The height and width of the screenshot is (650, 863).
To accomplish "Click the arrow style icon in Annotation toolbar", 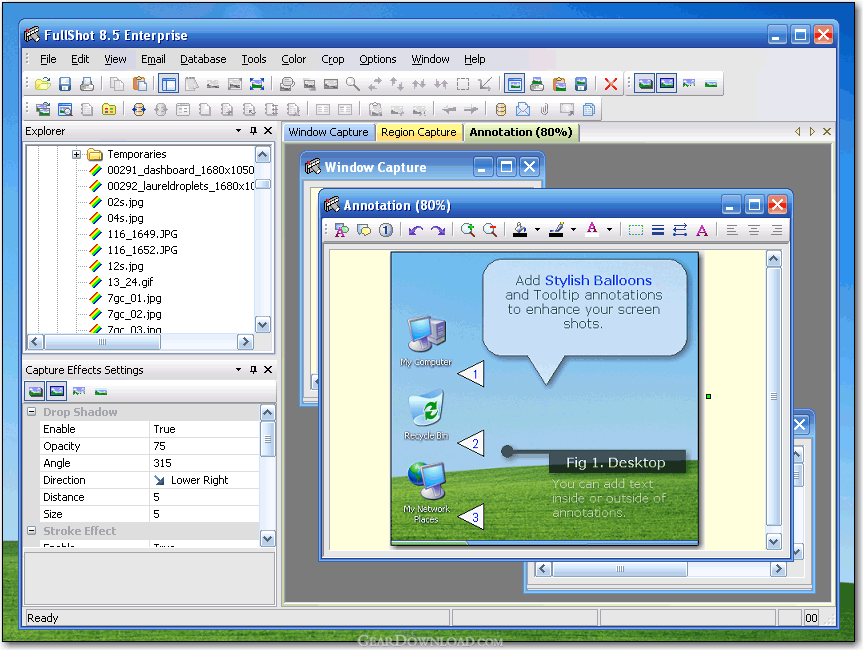I will tap(680, 230).
